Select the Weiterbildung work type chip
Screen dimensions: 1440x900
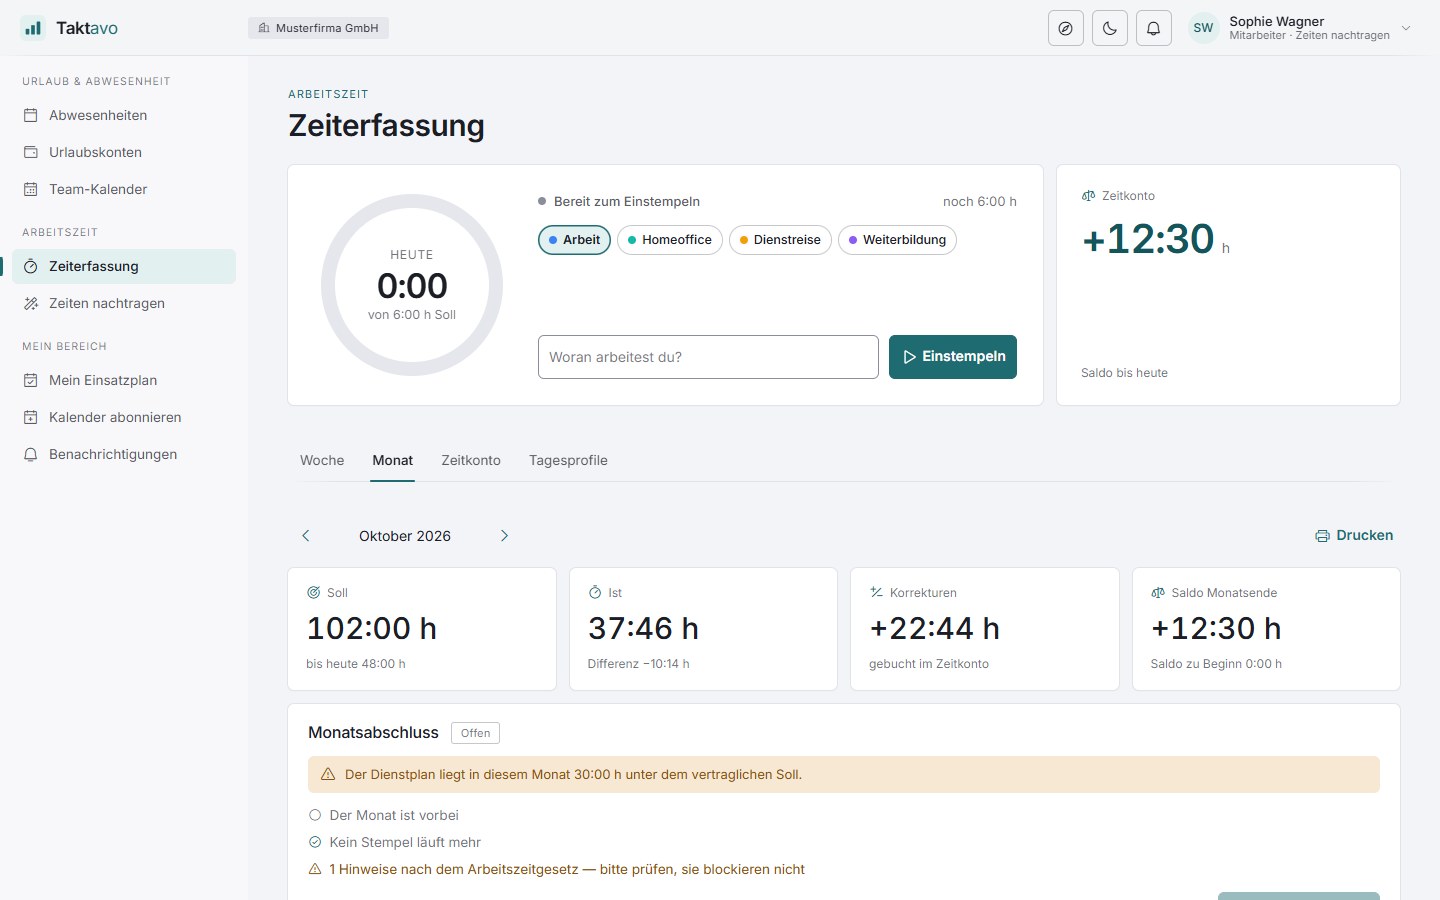897,240
